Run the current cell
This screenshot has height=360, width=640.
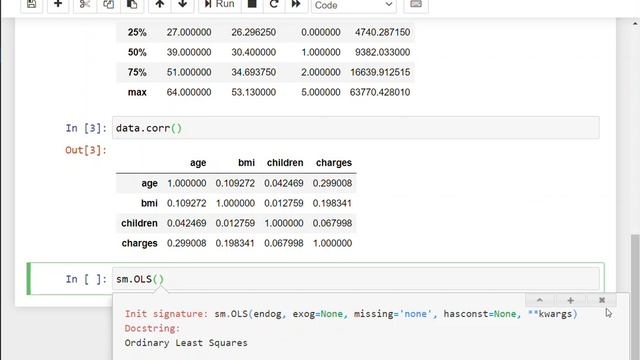(220, 4)
